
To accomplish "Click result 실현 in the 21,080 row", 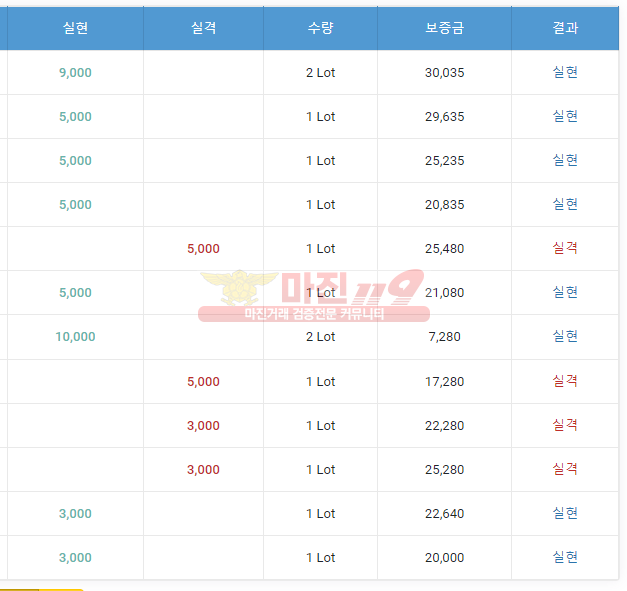I will 565,292.
